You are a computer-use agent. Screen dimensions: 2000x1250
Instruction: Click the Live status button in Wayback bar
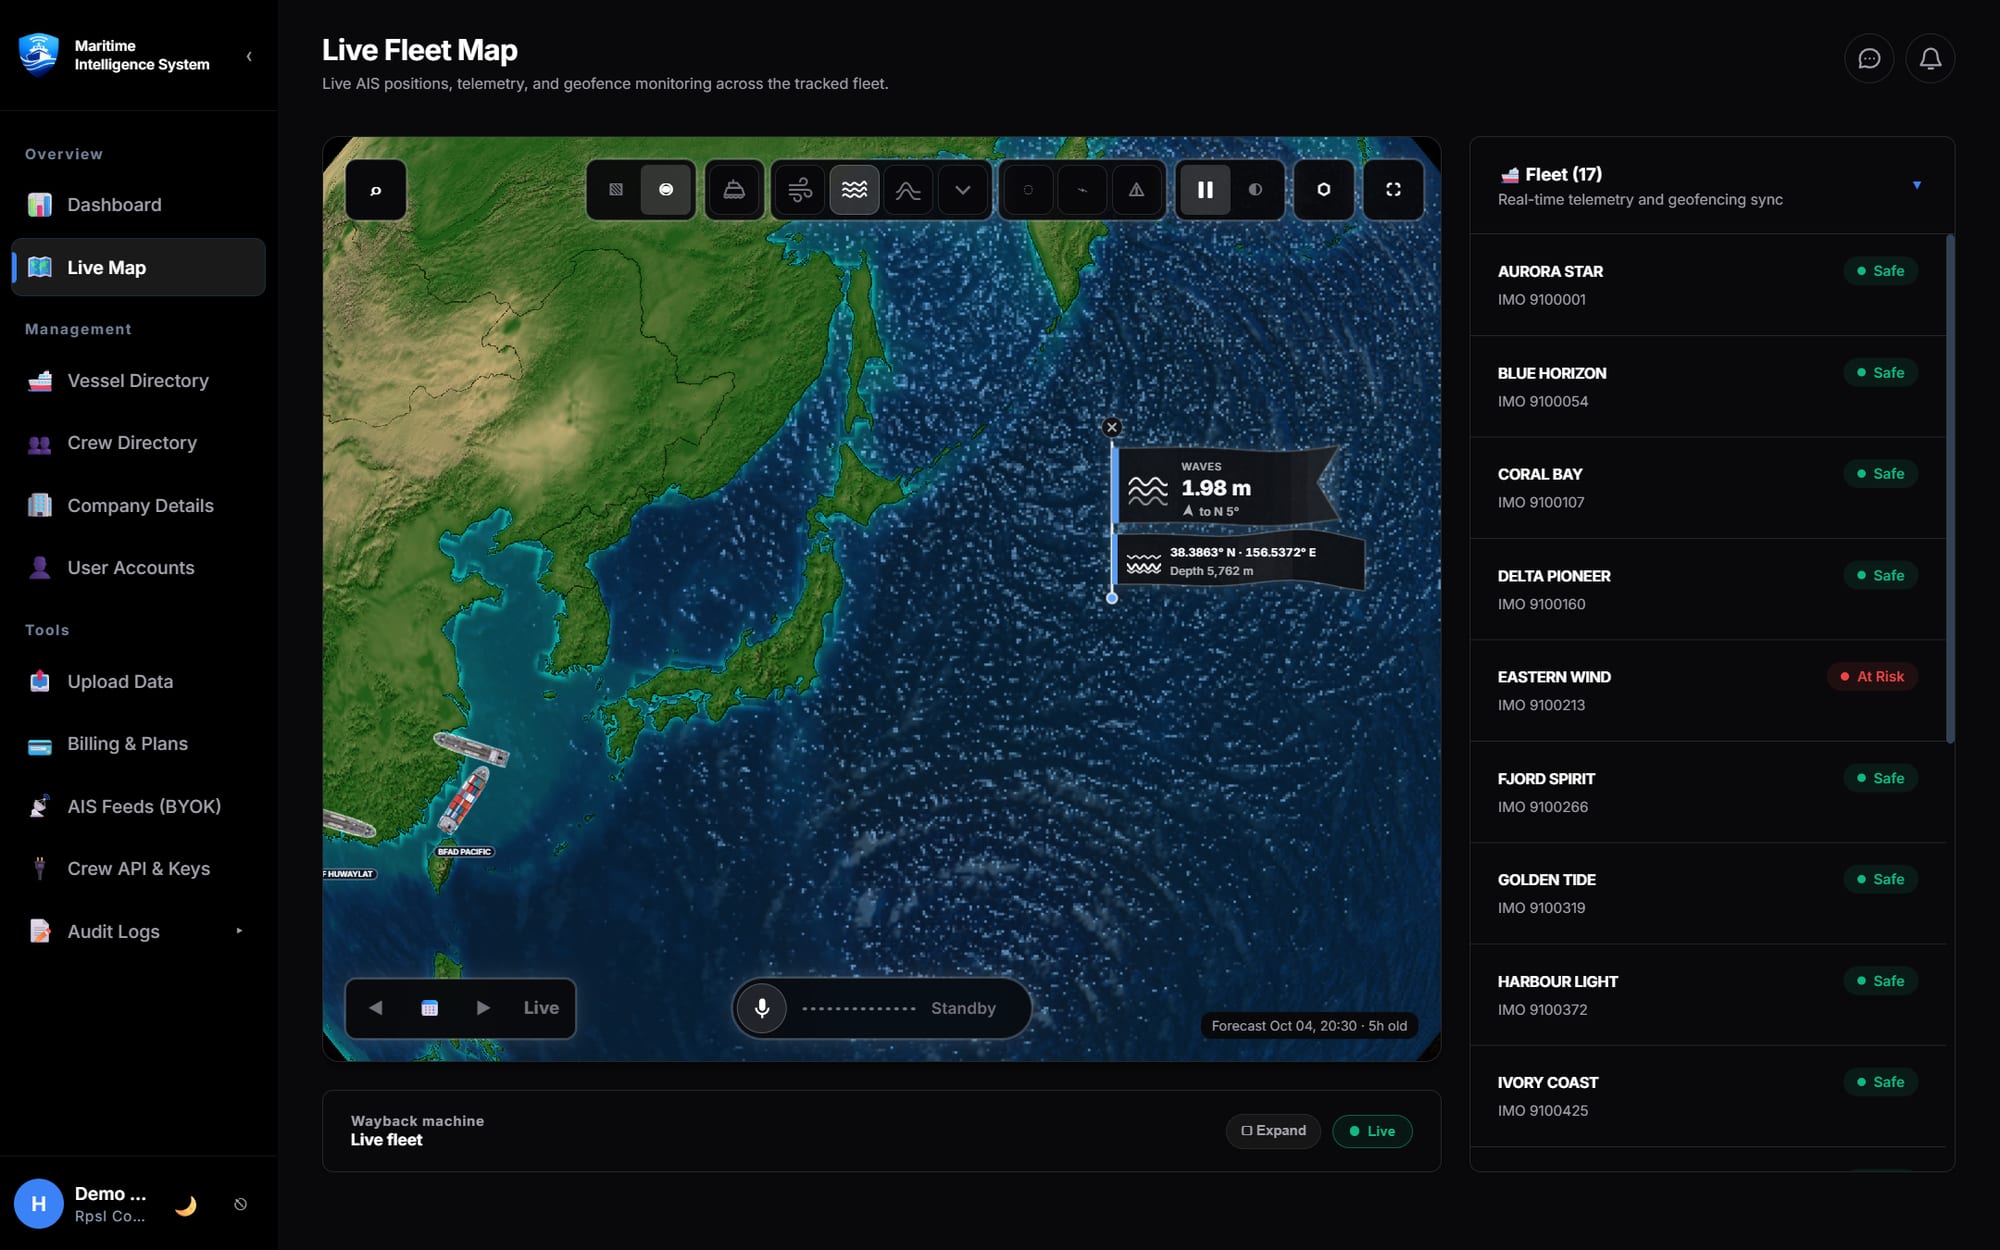[1372, 1131]
